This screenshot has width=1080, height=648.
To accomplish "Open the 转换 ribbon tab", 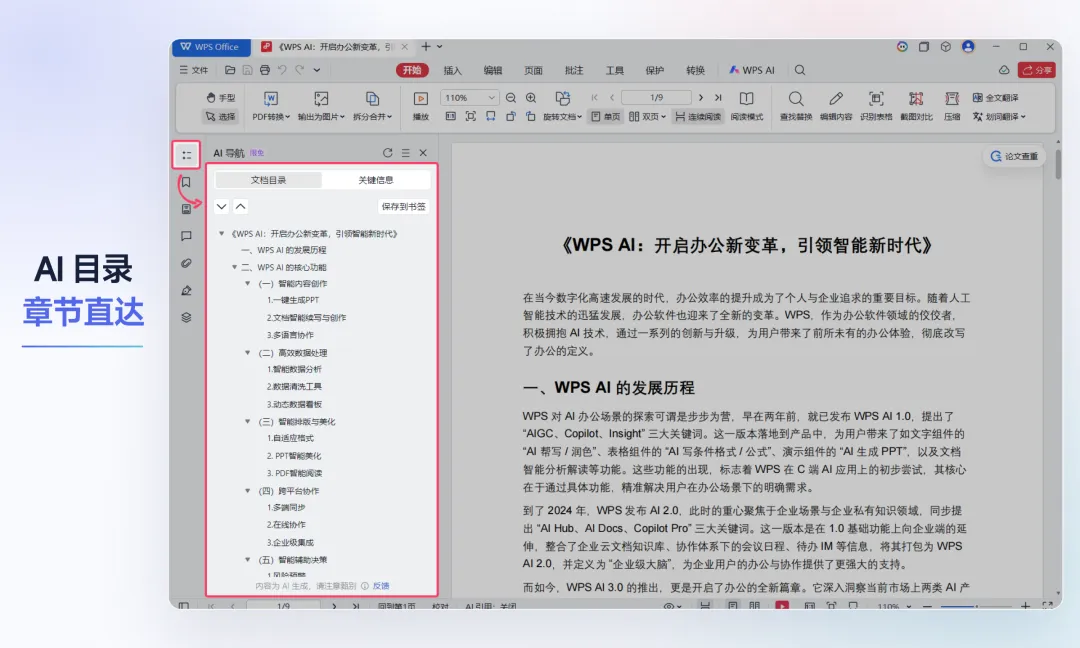I will pos(695,70).
